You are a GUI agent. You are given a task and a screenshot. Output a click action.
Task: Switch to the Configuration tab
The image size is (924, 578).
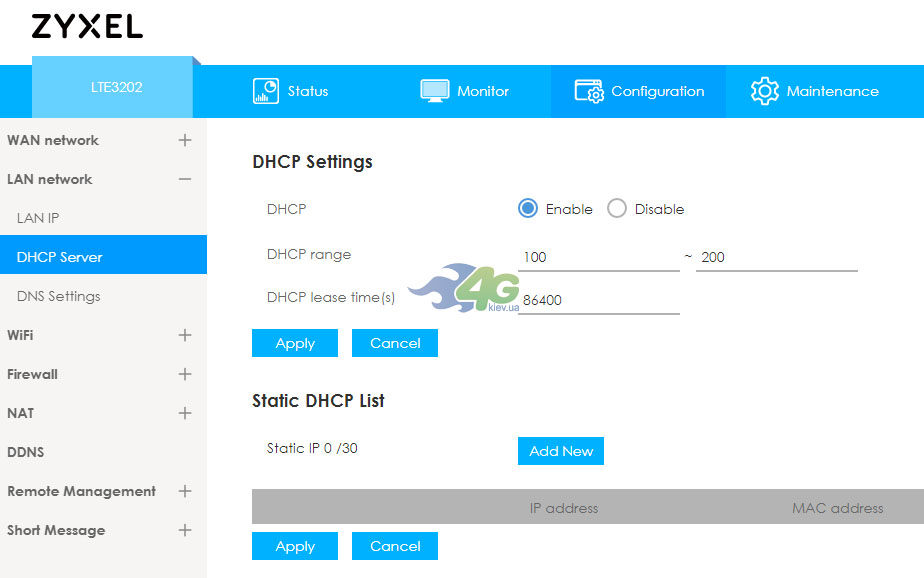(639, 91)
